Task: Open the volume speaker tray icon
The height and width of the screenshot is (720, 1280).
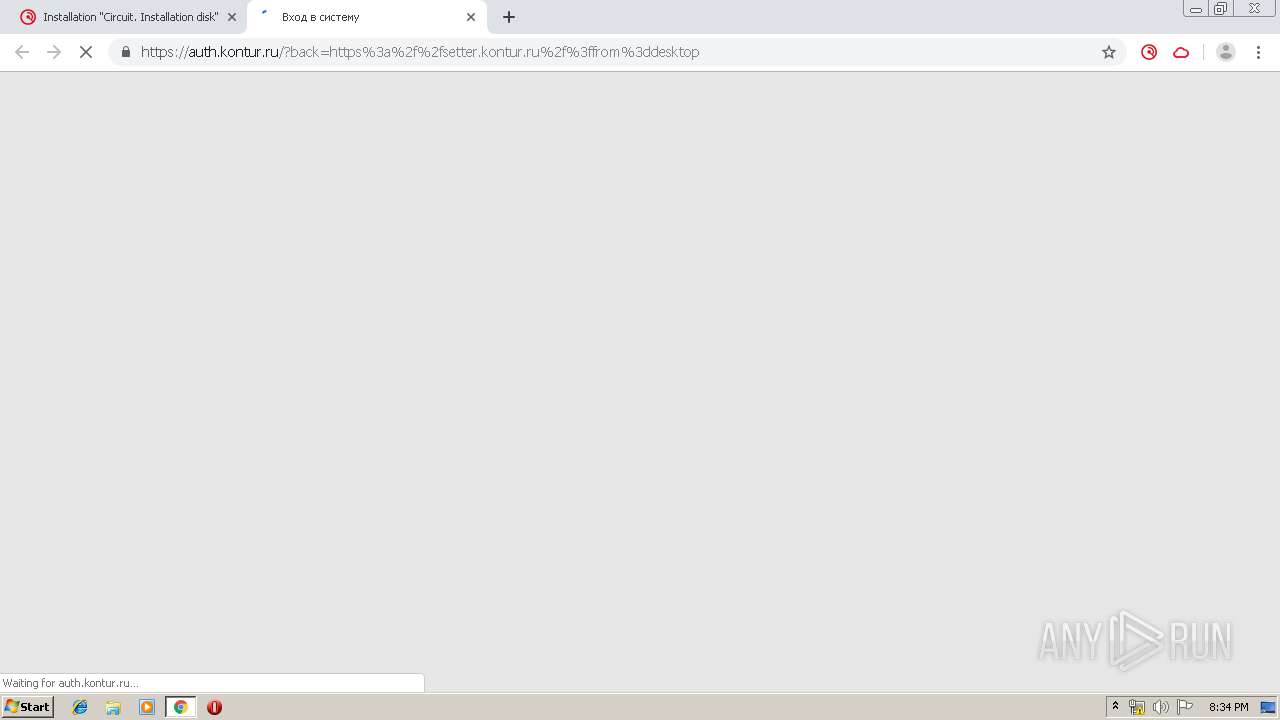Action: (1161, 707)
